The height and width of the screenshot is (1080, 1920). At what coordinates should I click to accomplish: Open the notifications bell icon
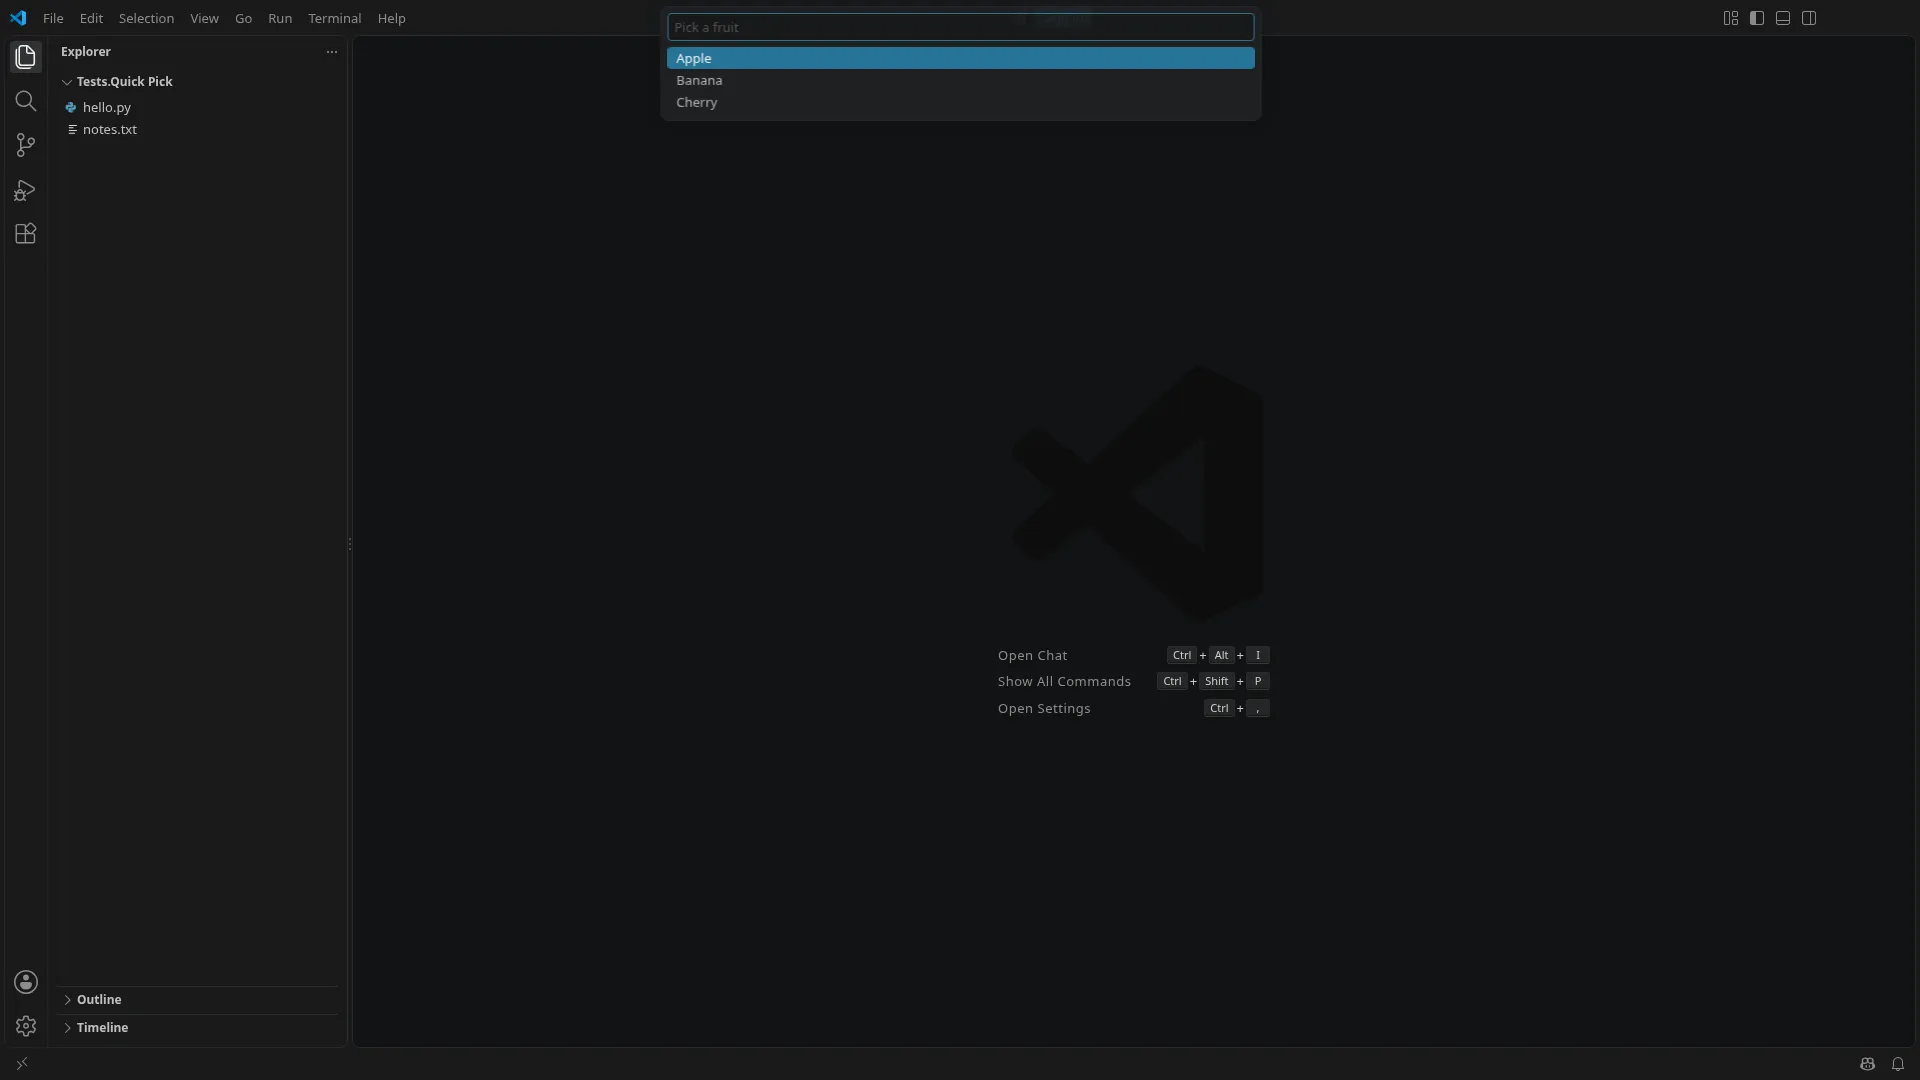pyautogui.click(x=1898, y=1064)
